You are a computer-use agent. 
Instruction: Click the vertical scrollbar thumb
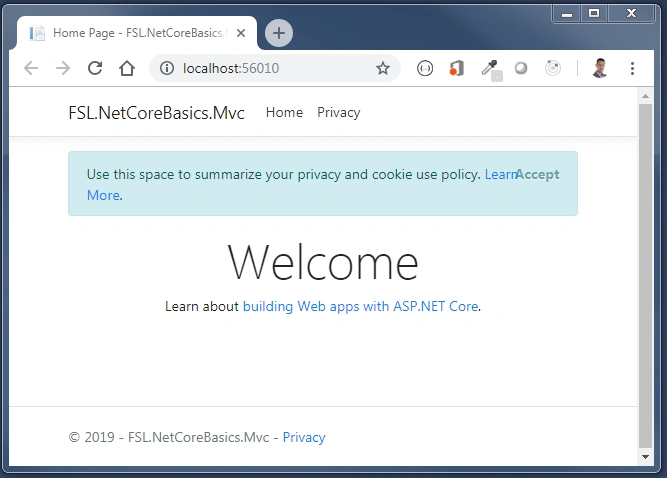point(645,276)
